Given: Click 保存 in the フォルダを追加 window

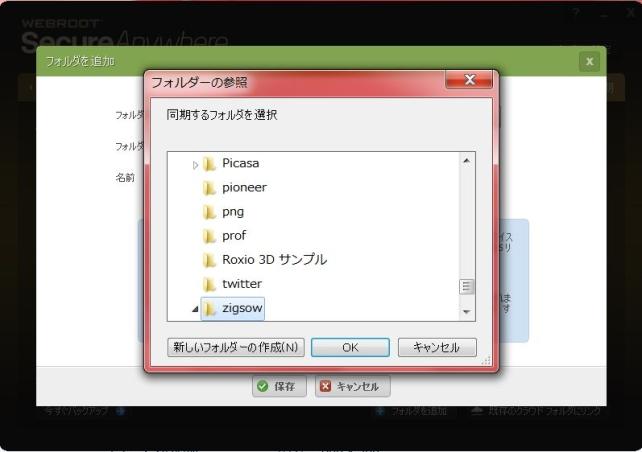Looking at the screenshot, I should click(x=279, y=386).
